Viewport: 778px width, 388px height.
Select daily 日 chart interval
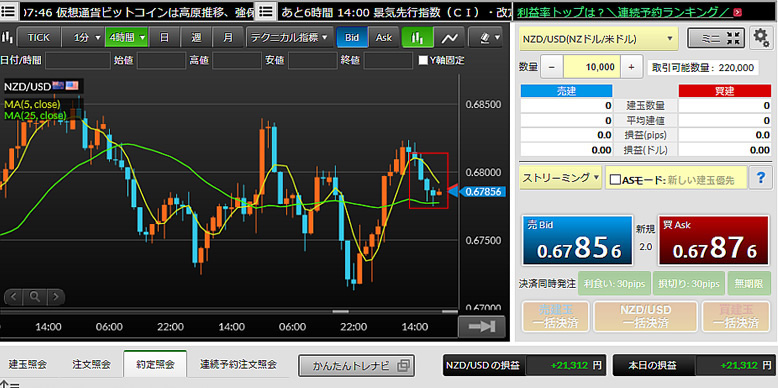[165, 37]
